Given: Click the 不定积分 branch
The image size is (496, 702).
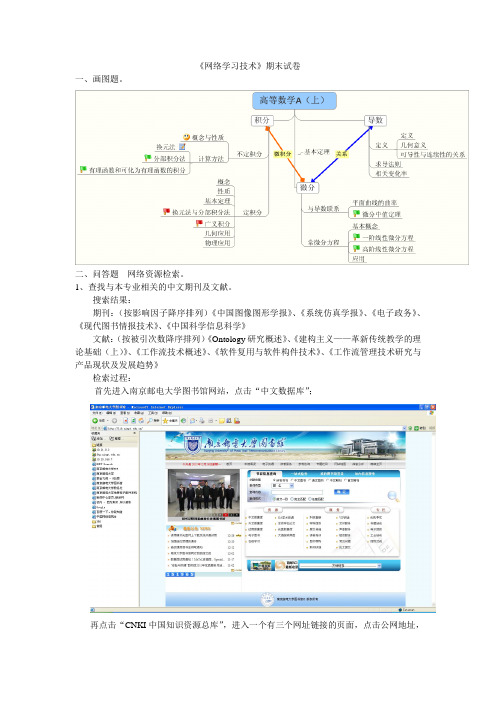Looking at the screenshot, I should [x=249, y=154].
